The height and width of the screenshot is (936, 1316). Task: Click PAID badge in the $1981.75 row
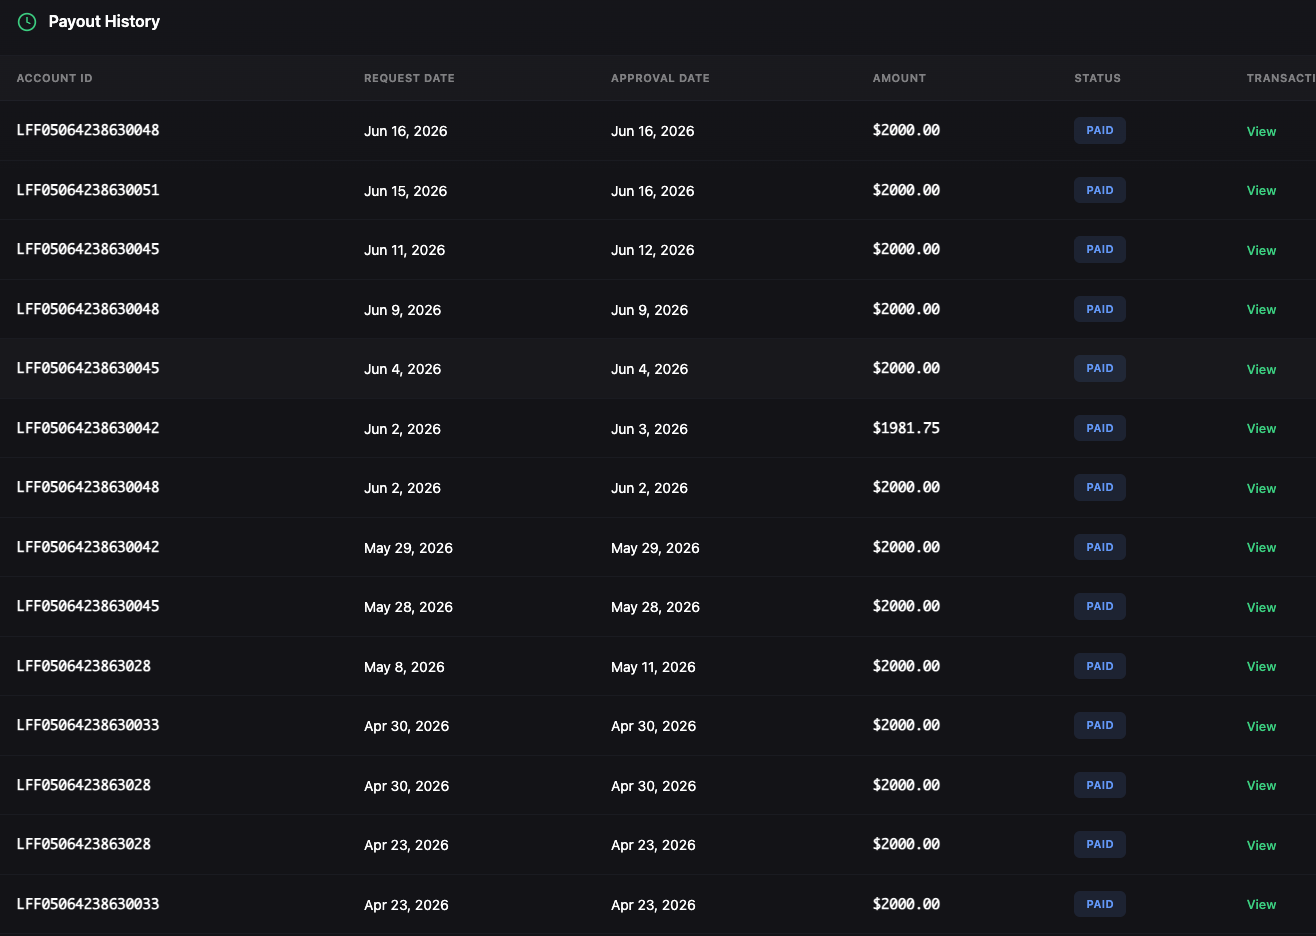point(1100,428)
